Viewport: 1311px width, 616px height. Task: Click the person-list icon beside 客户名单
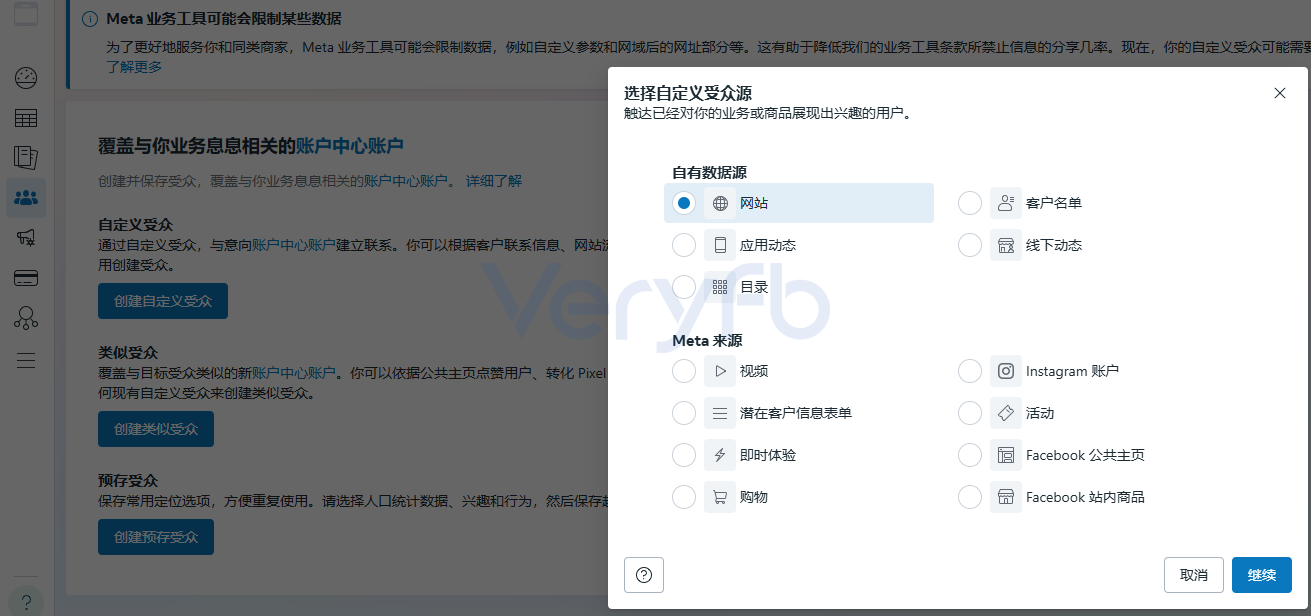click(1006, 203)
